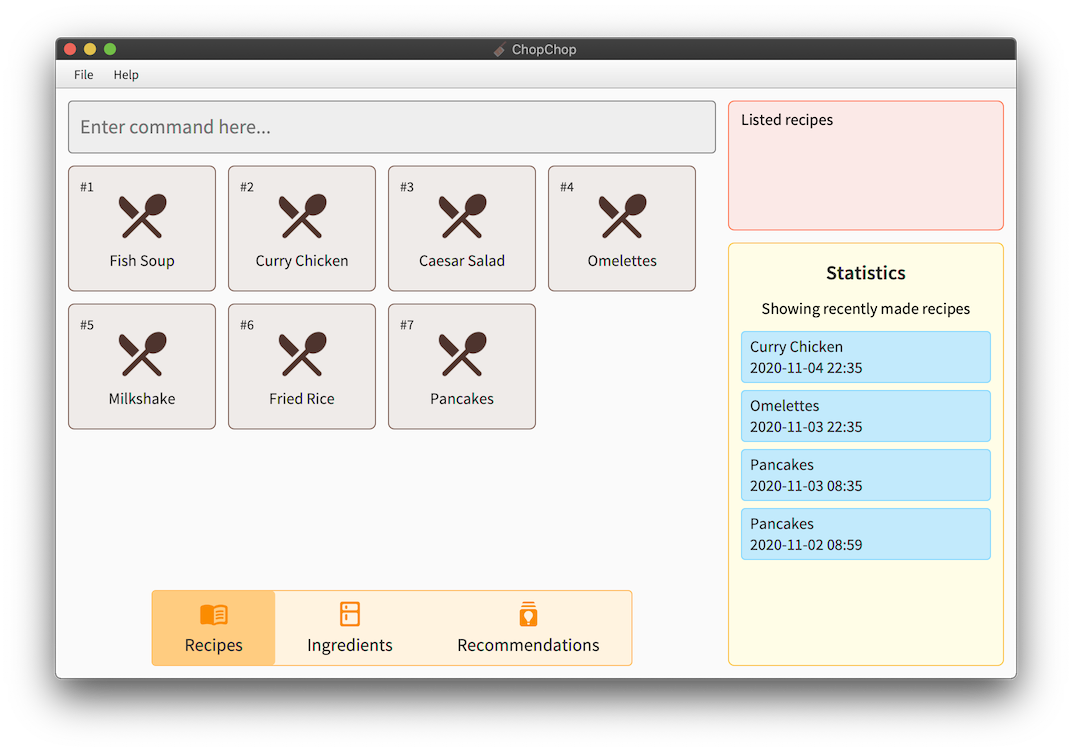The height and width of the screenshot is (752, 1072).
Task: Click the lightbulb Recommendations icon
Action: click(x=528, y=614)
